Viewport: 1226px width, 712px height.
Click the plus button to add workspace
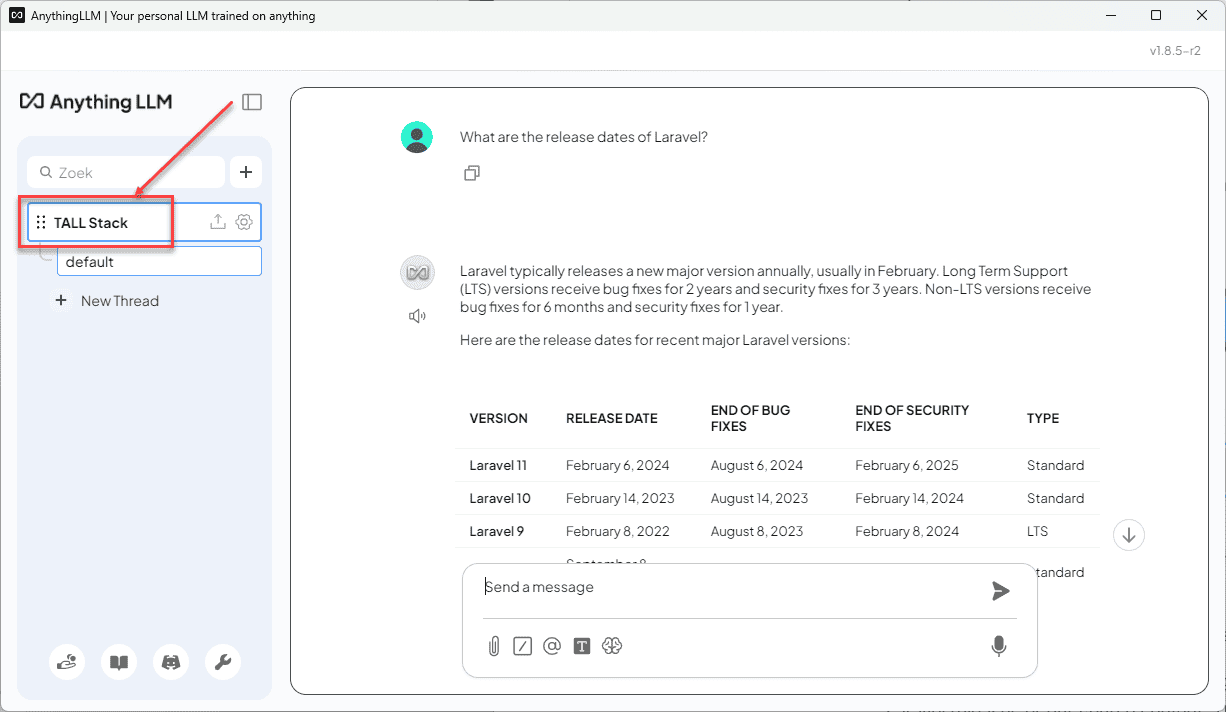click(246, 172)
